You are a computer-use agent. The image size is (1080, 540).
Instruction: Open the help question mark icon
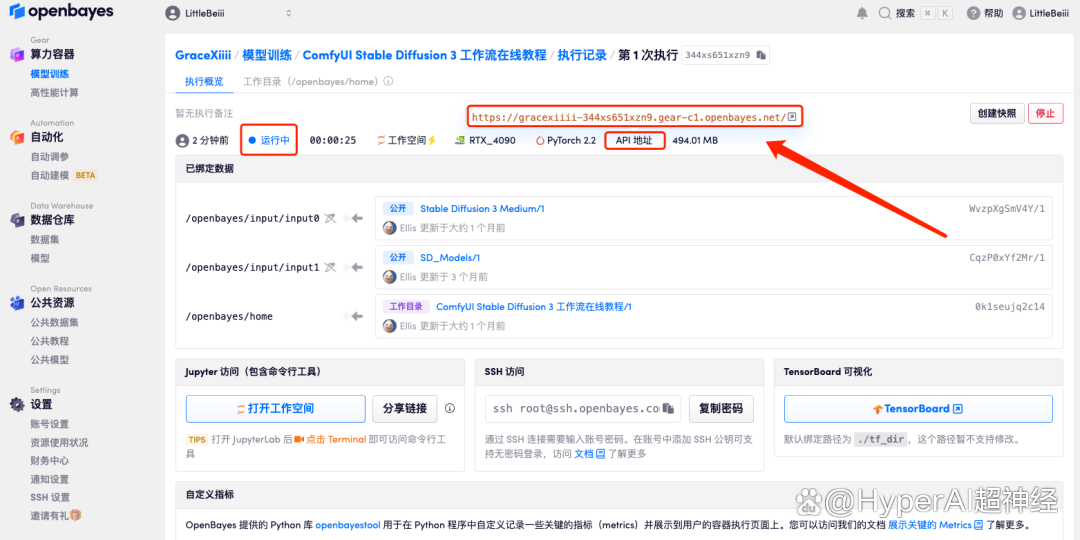pos(973,13)
